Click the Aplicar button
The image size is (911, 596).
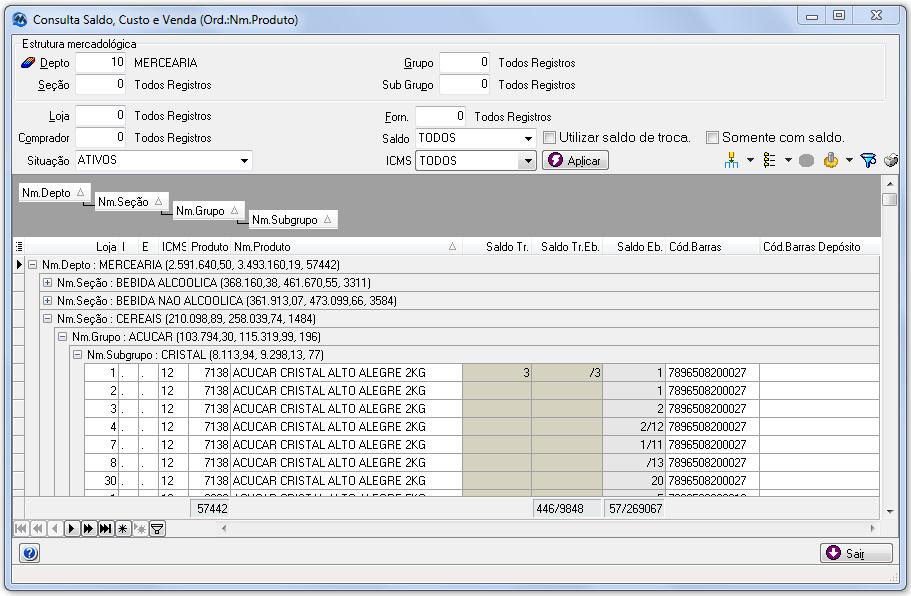[x=575, y=160]
